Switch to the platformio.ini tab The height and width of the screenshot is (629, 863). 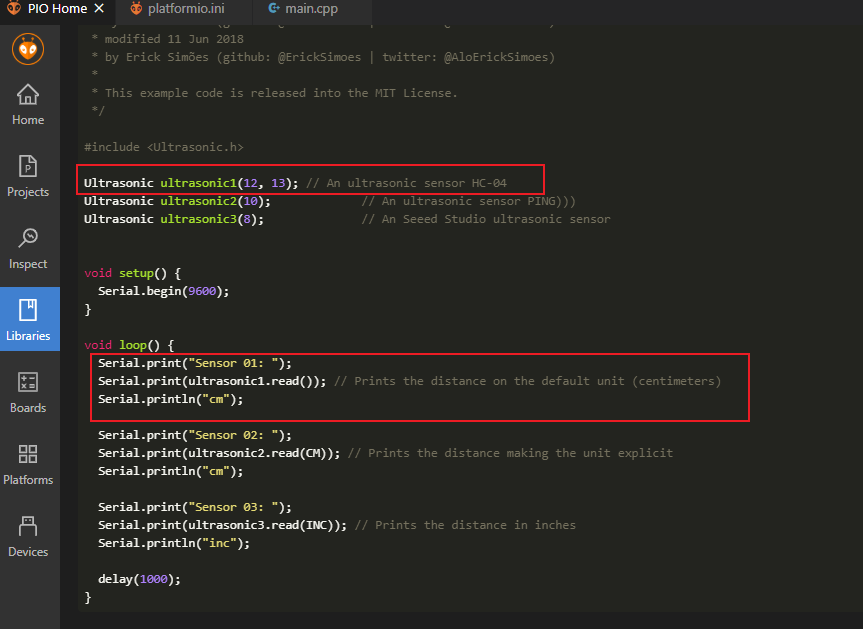186,9
